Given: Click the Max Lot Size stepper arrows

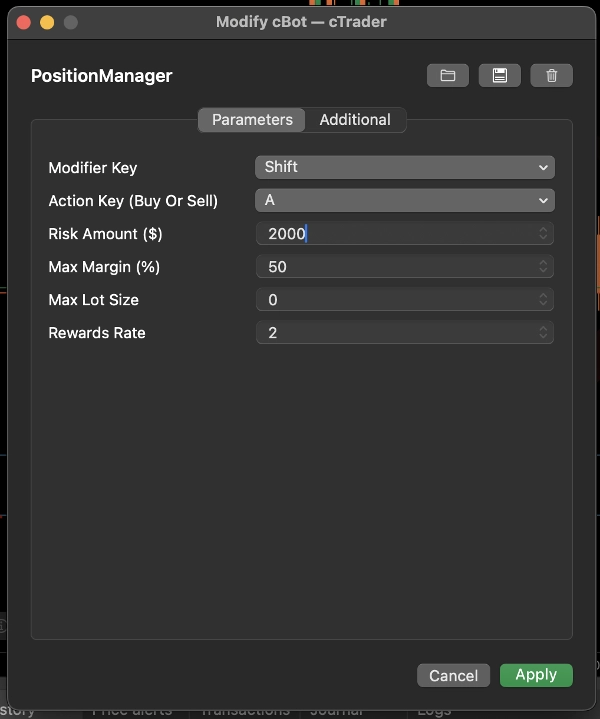Looking at the screenshot, I should (x=544, y=300).
